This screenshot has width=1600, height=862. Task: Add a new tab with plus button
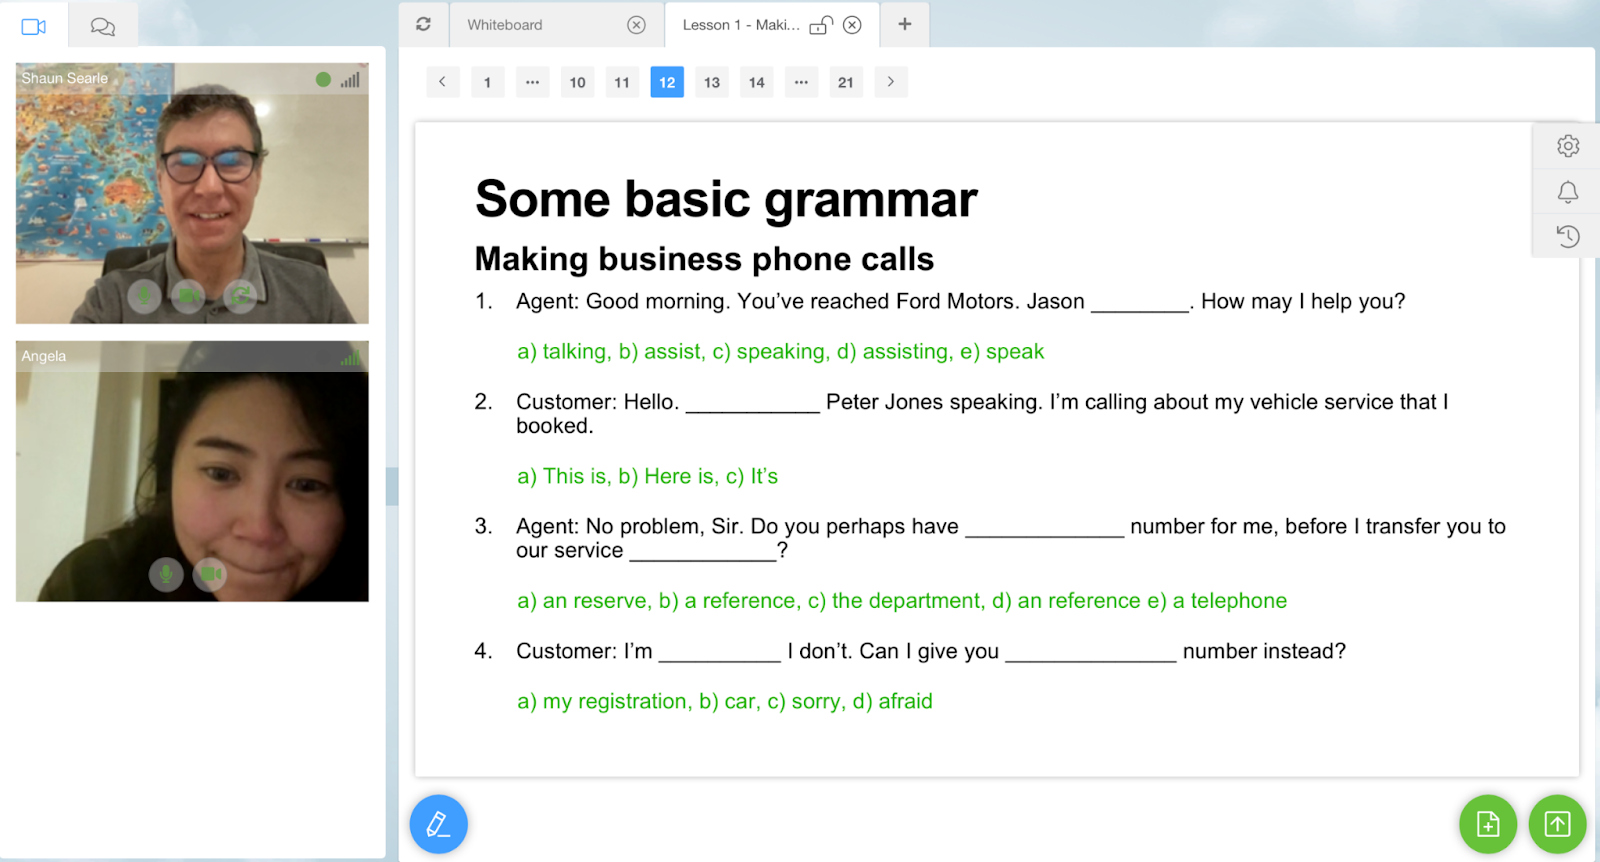[x=904, y=24]
